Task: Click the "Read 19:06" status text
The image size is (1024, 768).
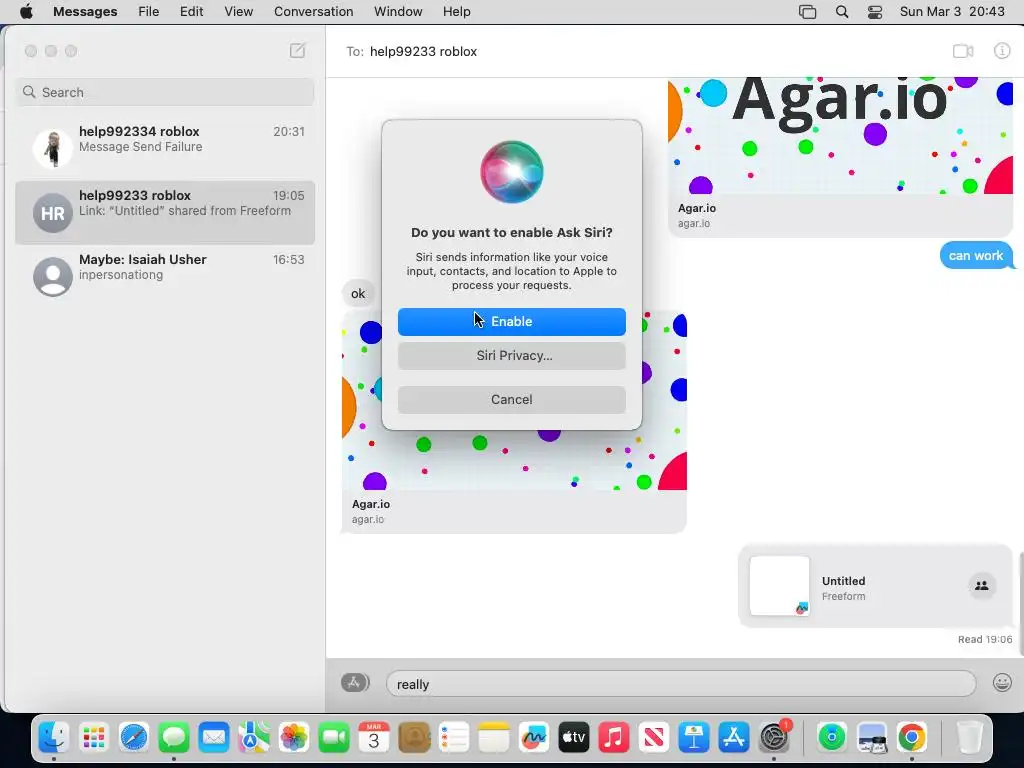Action: [985, 639]
